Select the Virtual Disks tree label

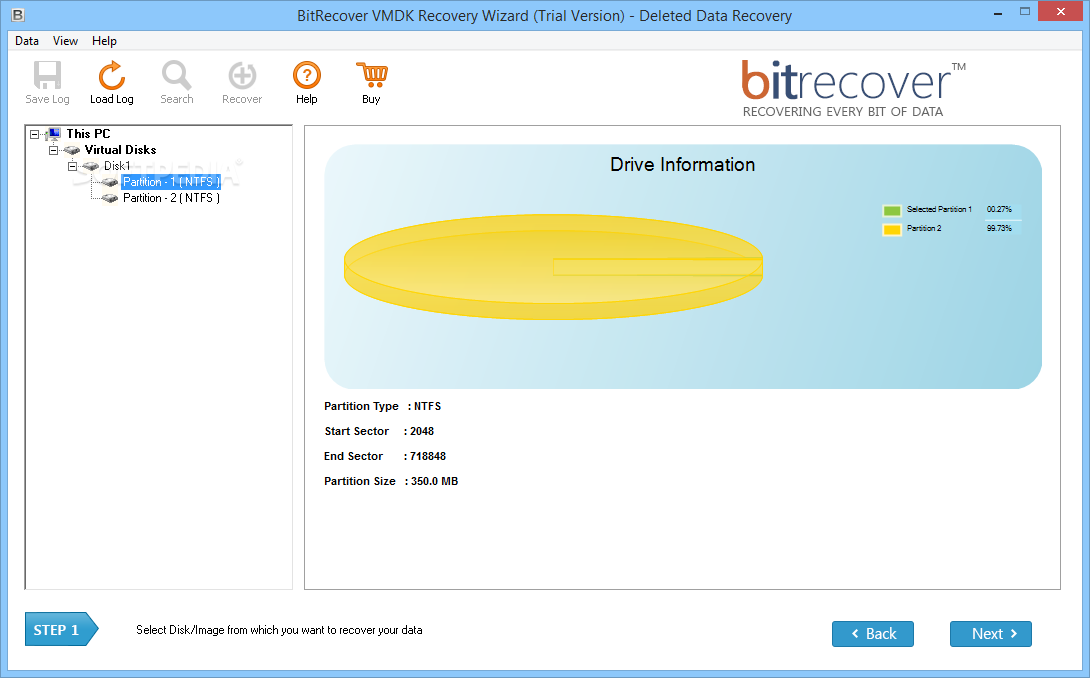coord(120,150)
